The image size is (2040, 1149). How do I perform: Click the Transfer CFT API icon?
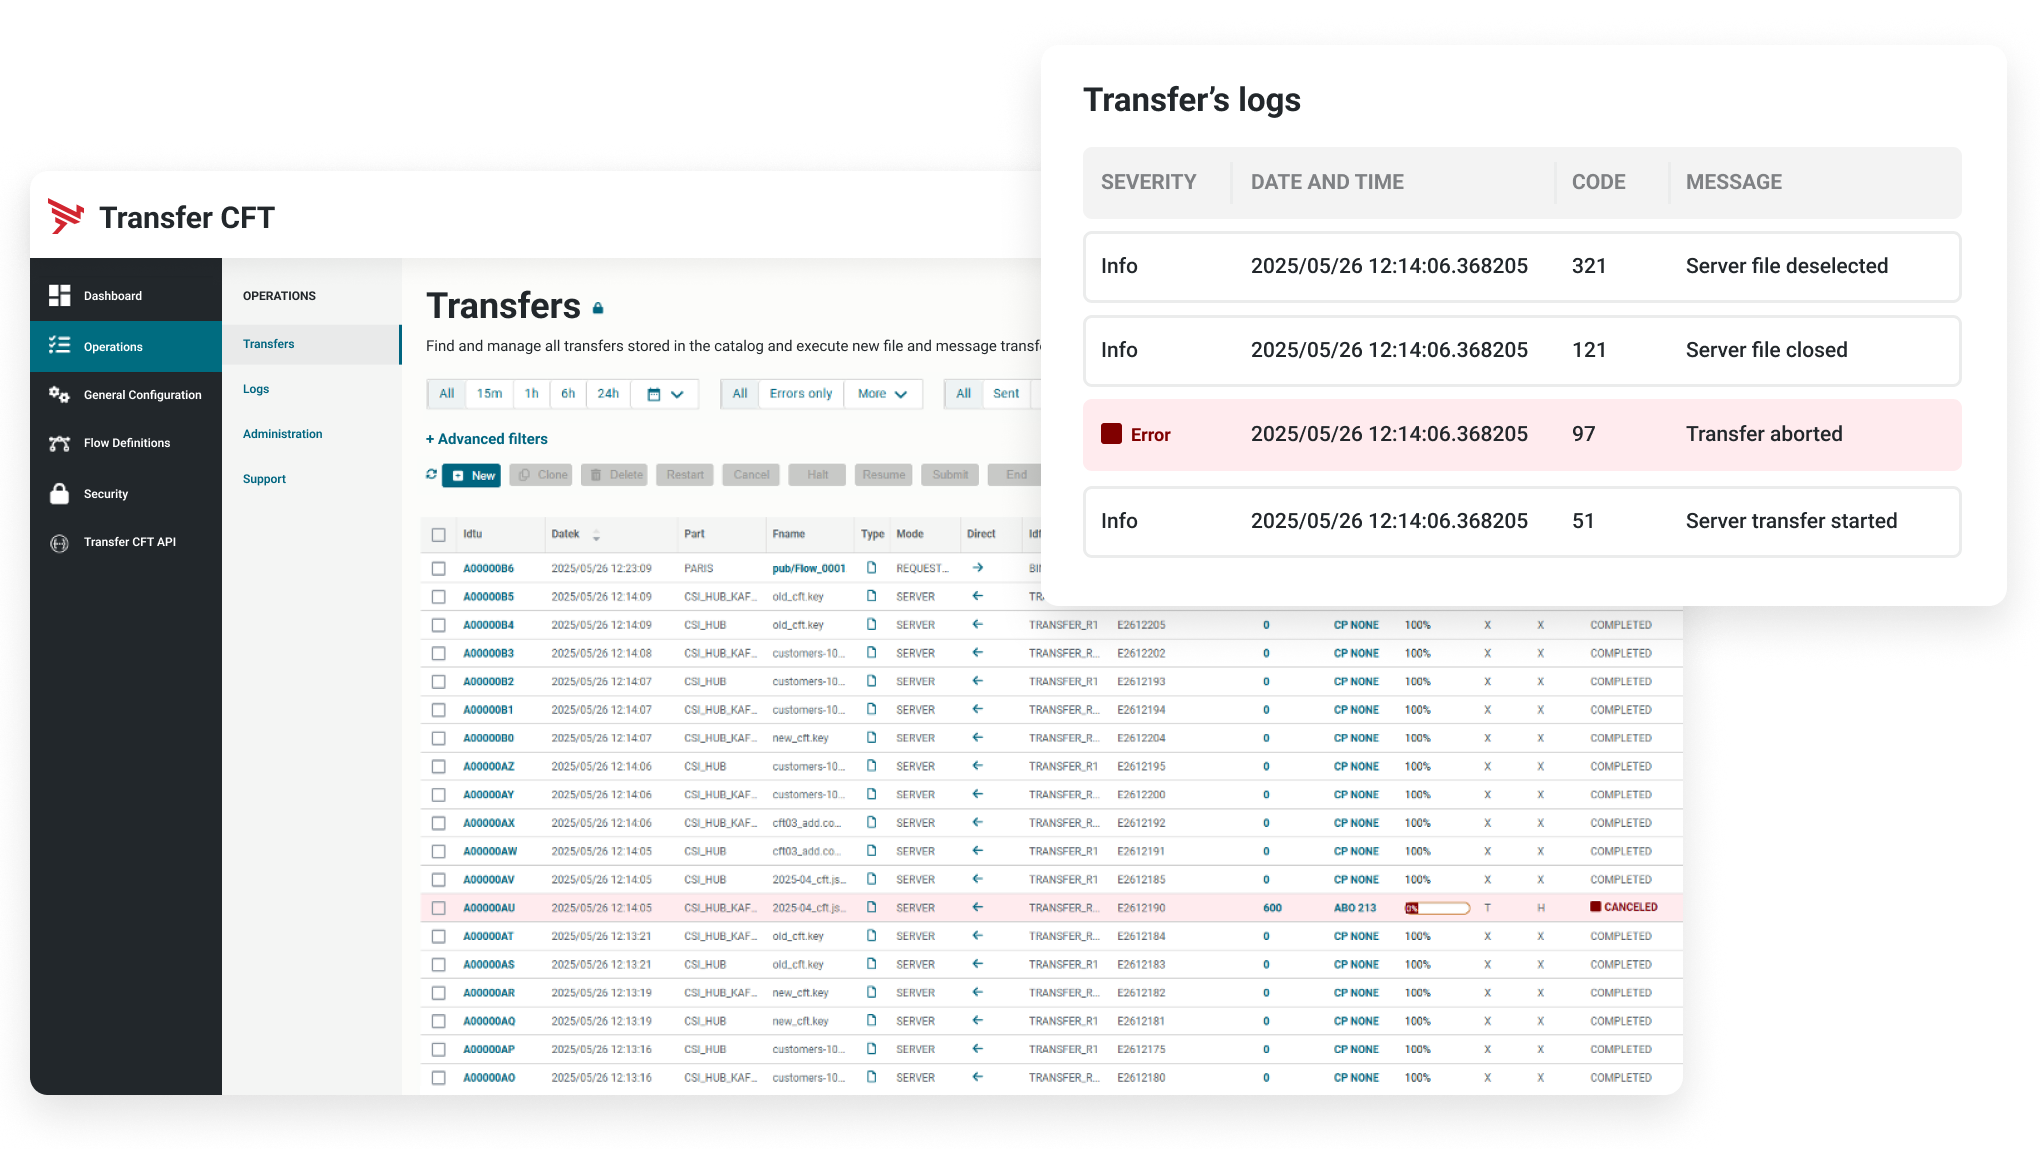tap(60, 542)
